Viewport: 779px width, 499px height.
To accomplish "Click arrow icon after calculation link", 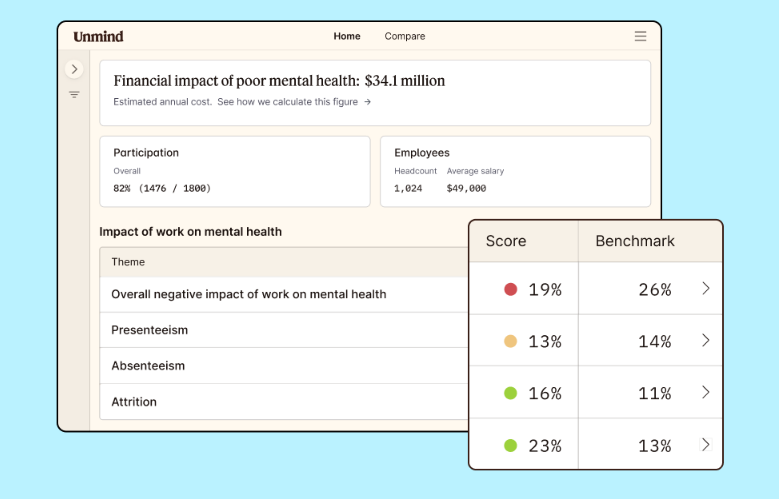I will pyautogui.click(x=367, y=101).
